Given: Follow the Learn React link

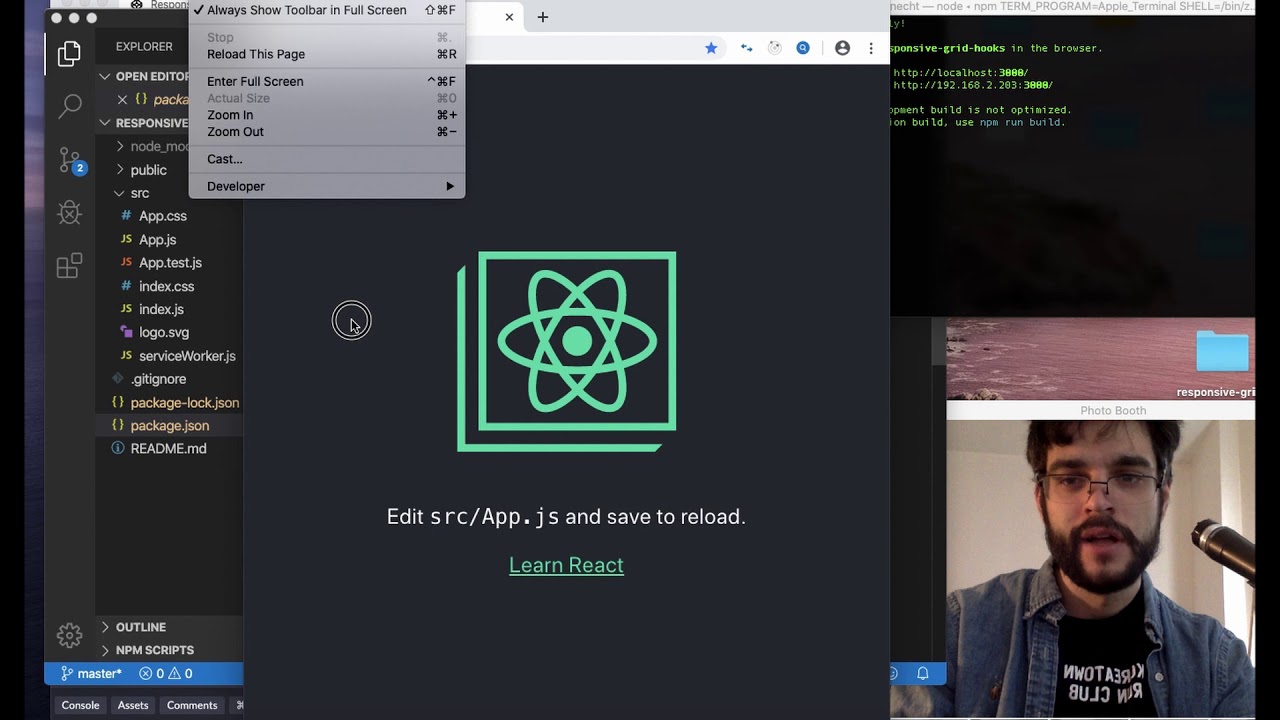Looking at the screenshot, I should click(x=566, y=565).
